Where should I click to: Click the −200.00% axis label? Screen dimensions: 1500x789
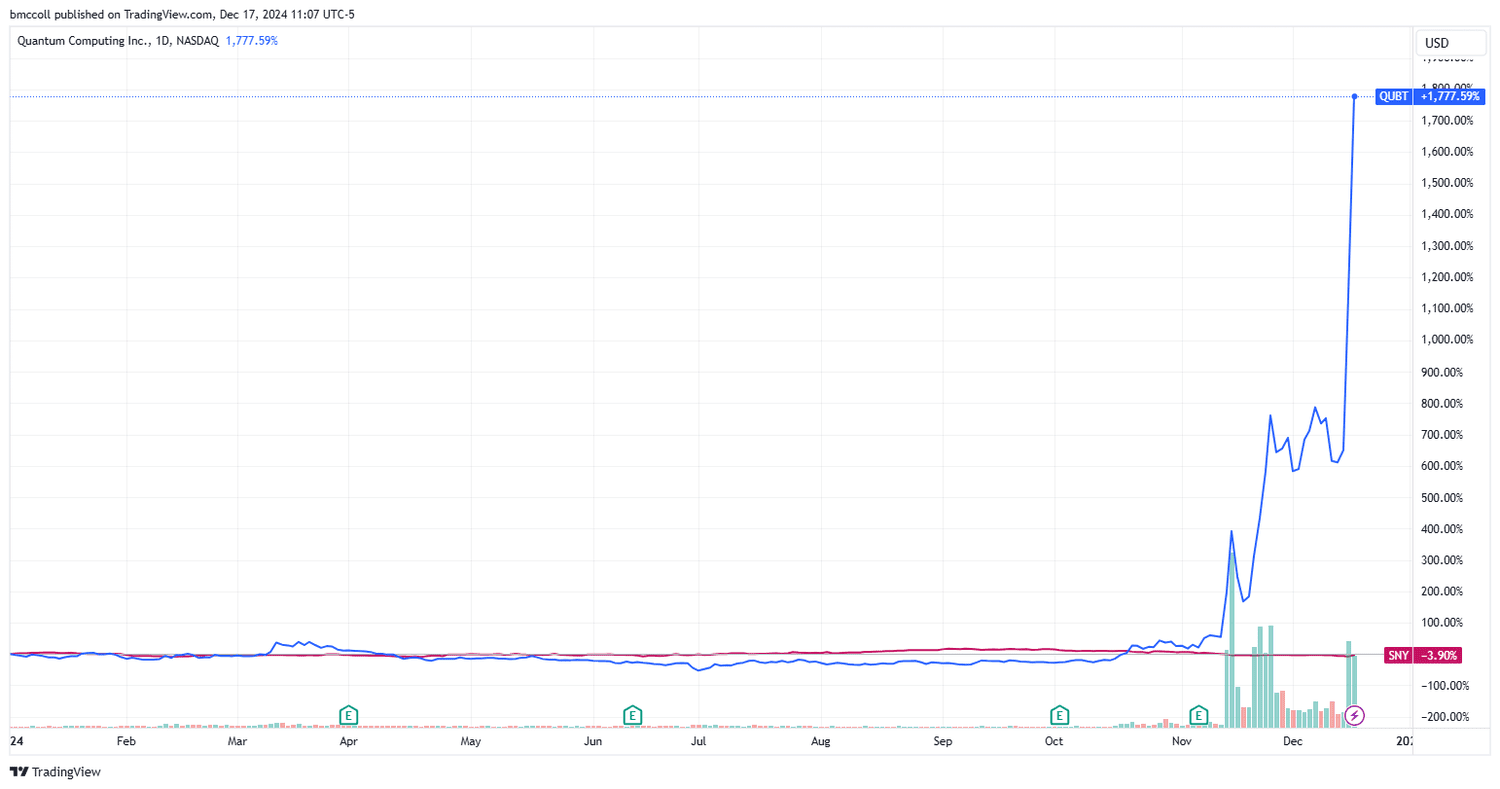click(1445, 716)
